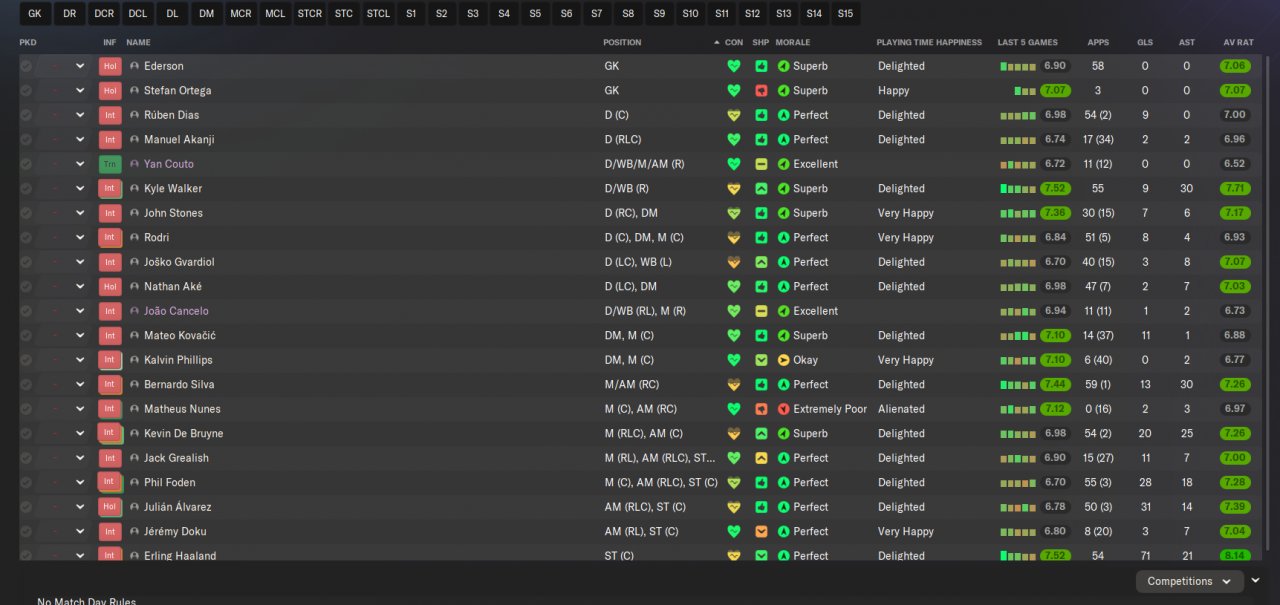The width and height of the screenshot is (1280, 605).
Task: Click Erling Haaland's 8.14 average rating
Action: click(x=1235, y=556)
